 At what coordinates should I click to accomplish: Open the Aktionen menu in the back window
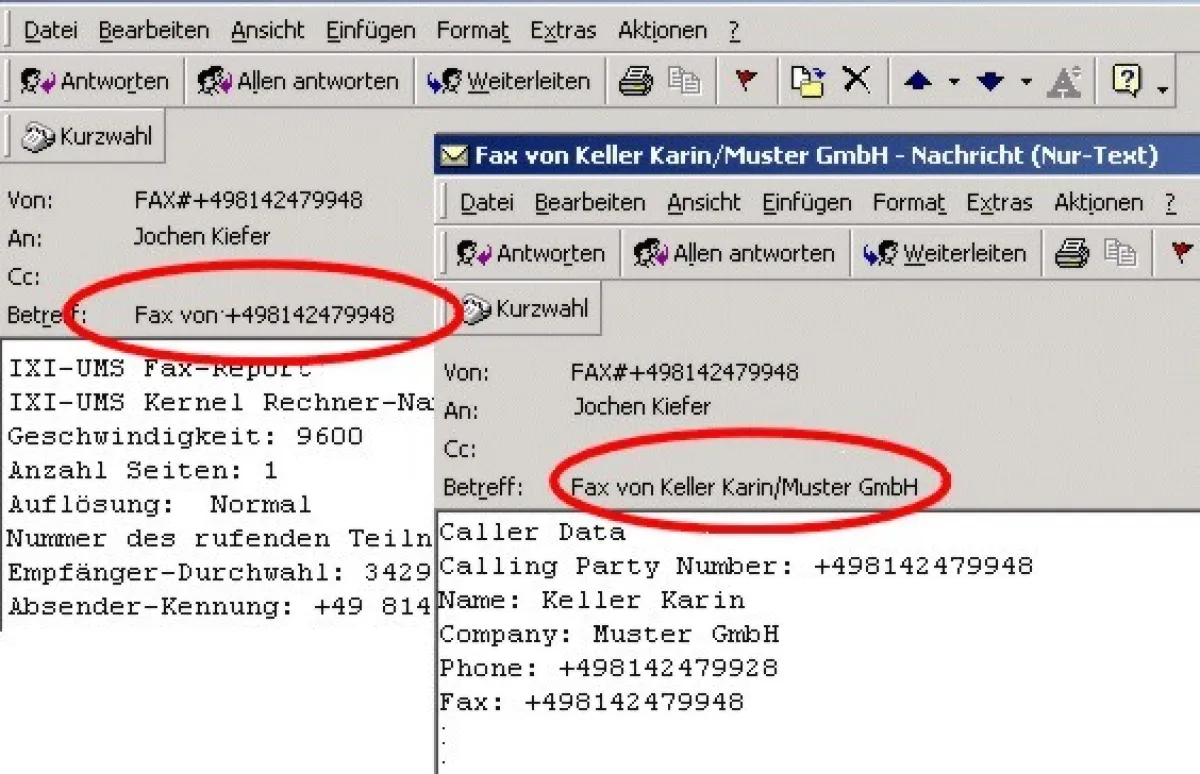coord(662,30)
